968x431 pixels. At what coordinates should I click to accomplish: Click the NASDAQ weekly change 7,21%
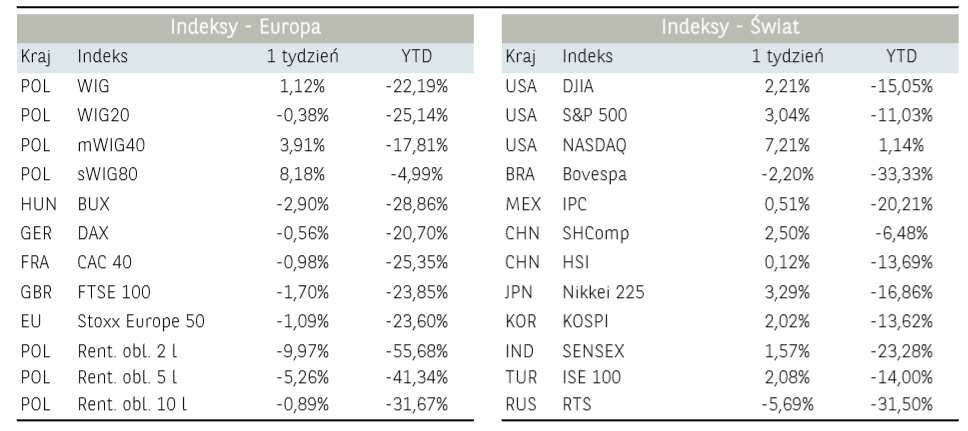pos(788,144)
